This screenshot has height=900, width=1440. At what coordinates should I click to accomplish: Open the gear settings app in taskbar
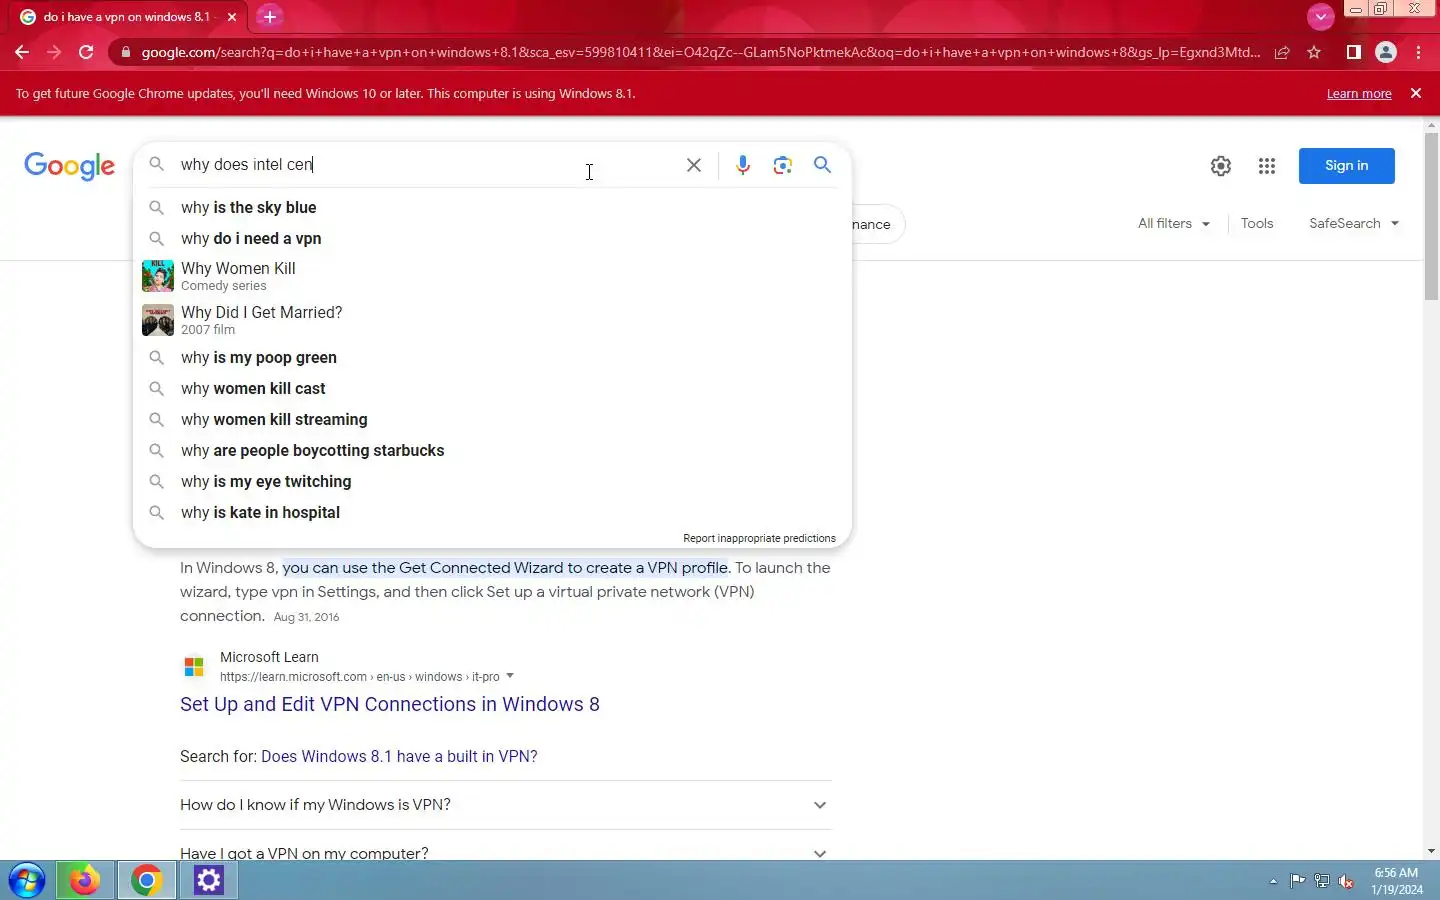(208, 880)
